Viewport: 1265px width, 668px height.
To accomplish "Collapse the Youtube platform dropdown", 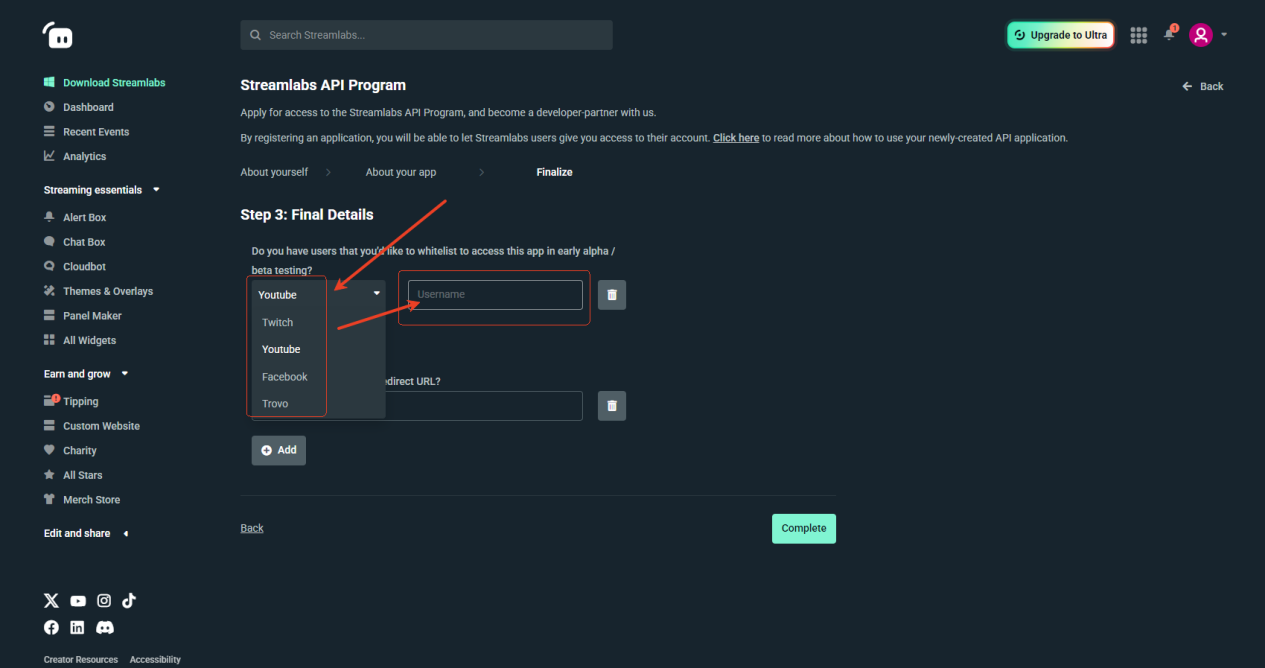I will 378,294.
